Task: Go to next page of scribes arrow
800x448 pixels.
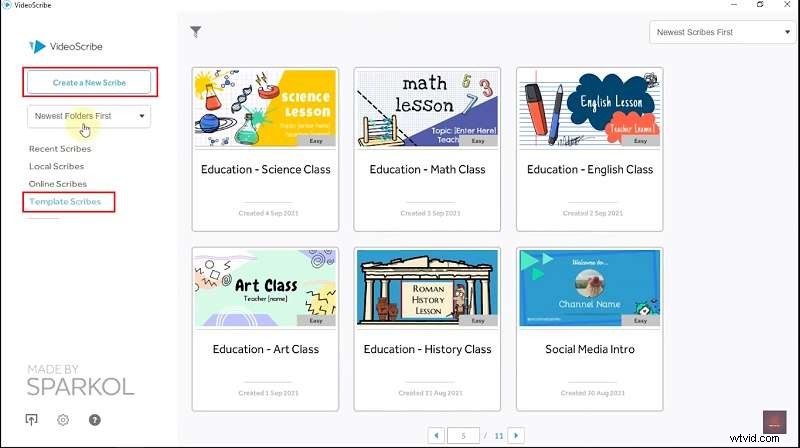Action: point(516,435)
